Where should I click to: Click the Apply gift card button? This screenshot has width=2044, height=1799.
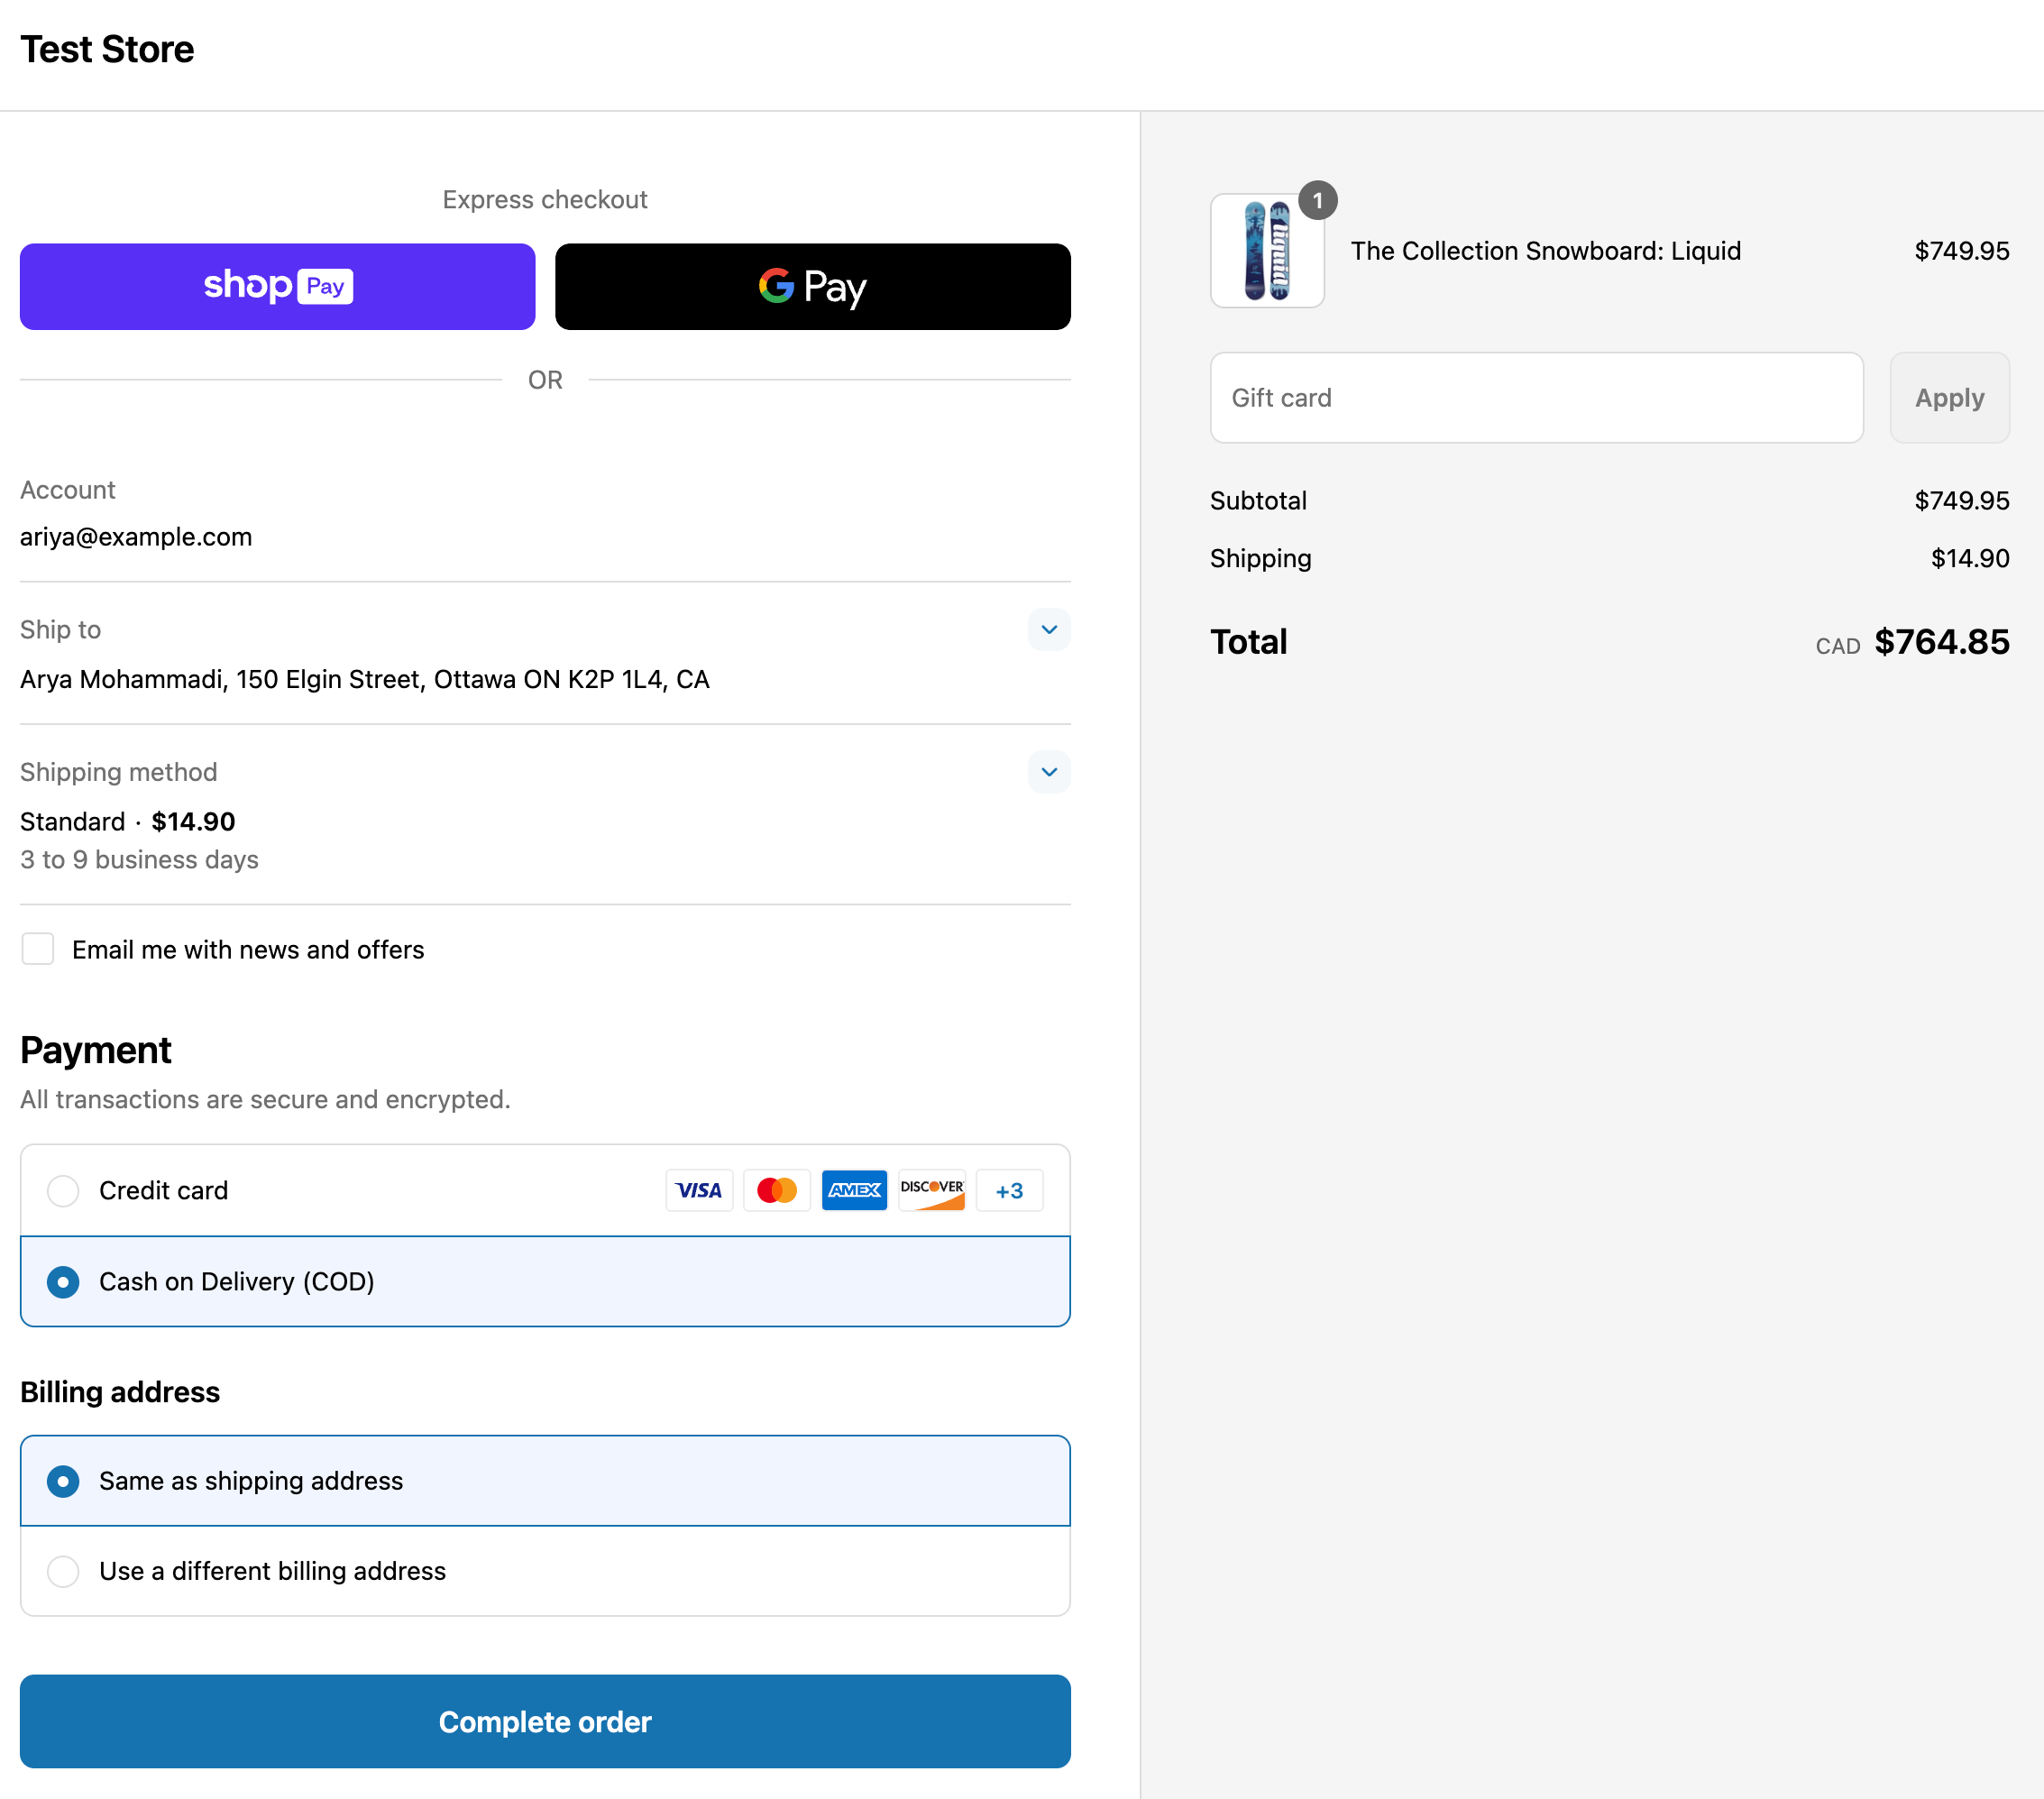pos(1948,397)
